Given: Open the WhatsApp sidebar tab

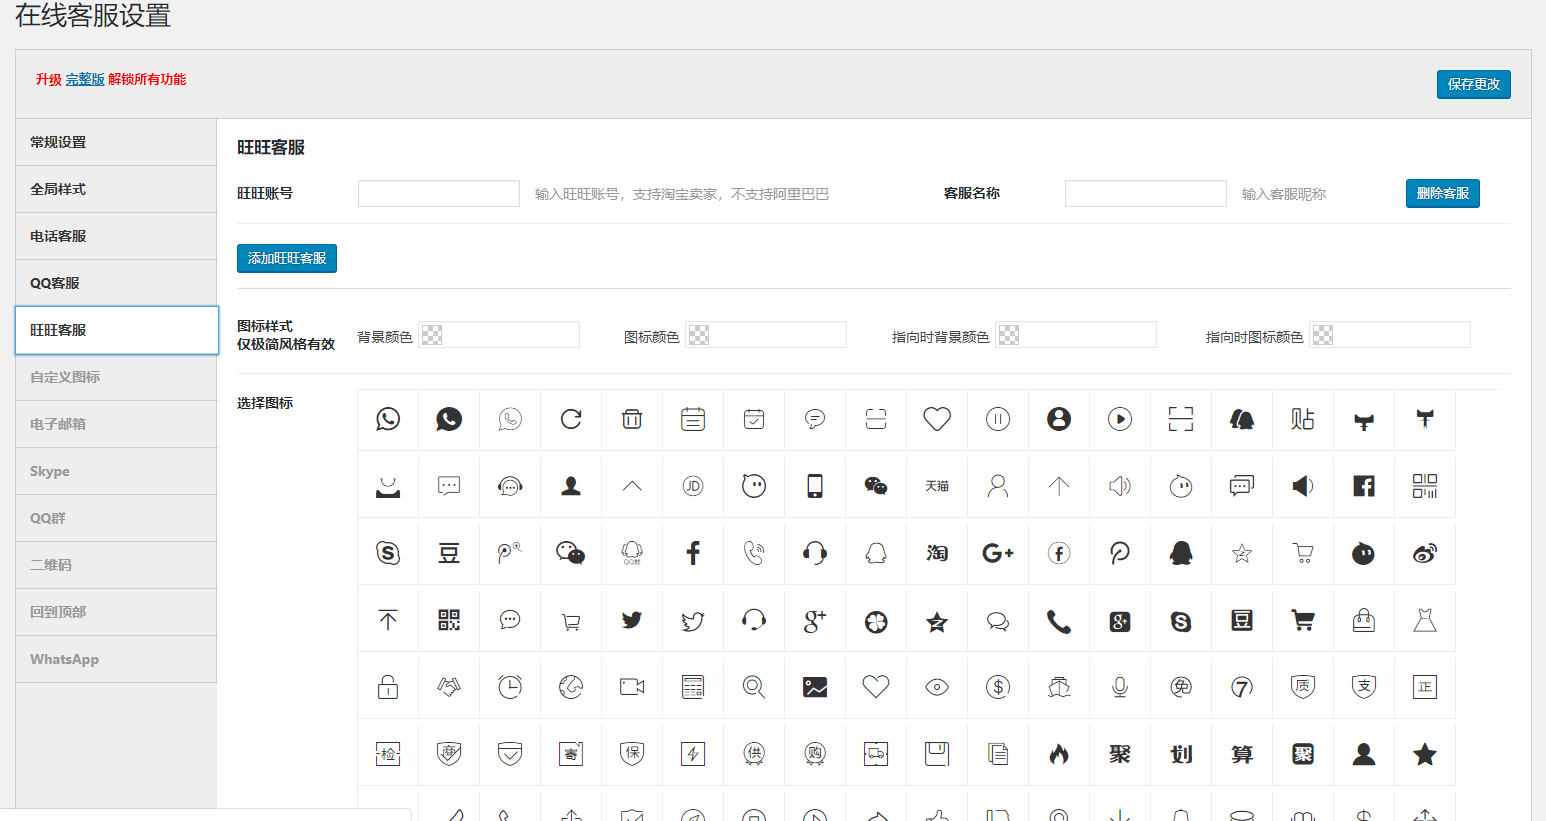Looking at the screenshot, I should click(116, 659).
